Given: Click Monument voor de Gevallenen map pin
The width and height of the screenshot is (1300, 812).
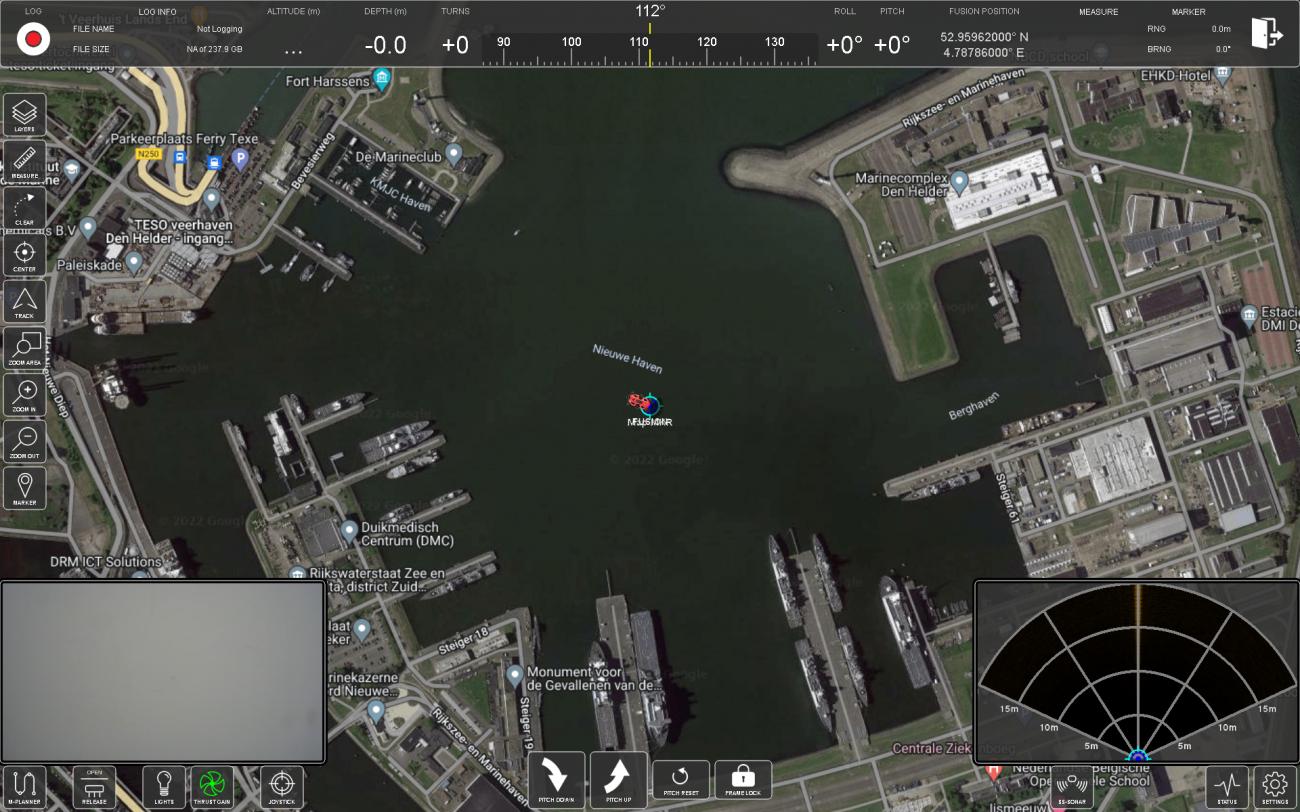Looking at the screenshot, I should pyautogui.click(x=515, y=676).
